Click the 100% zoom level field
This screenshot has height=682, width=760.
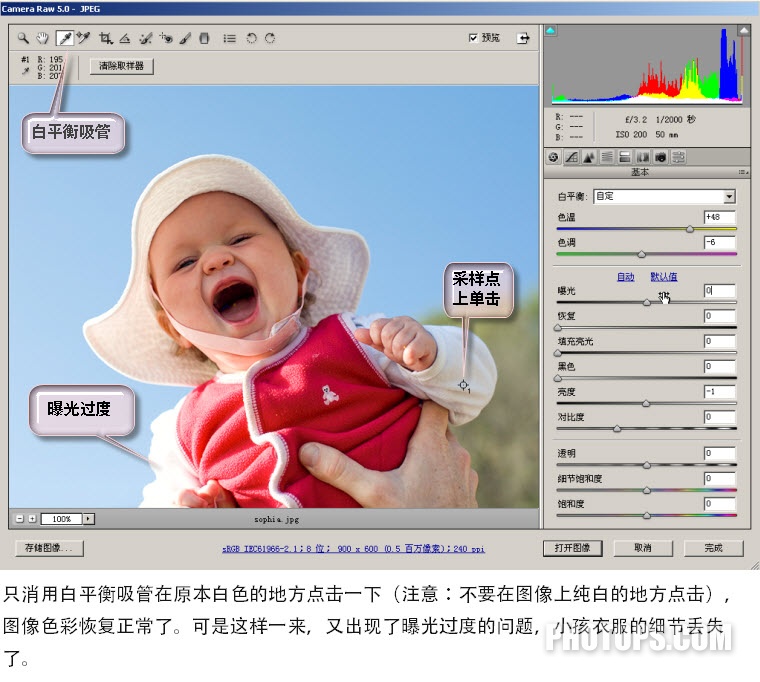pos(62,519)
